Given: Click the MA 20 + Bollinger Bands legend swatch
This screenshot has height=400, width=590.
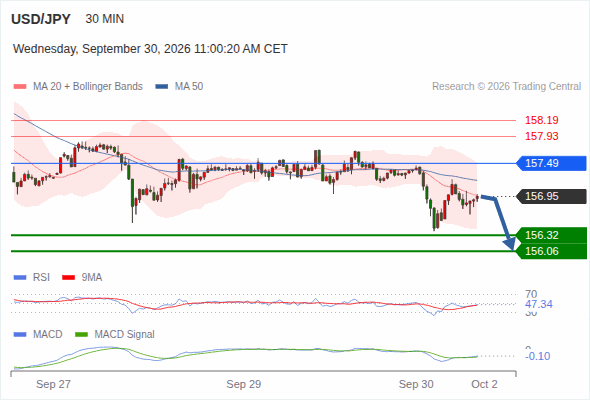Looking at the screenshot, I should click(x=20, y=87).
